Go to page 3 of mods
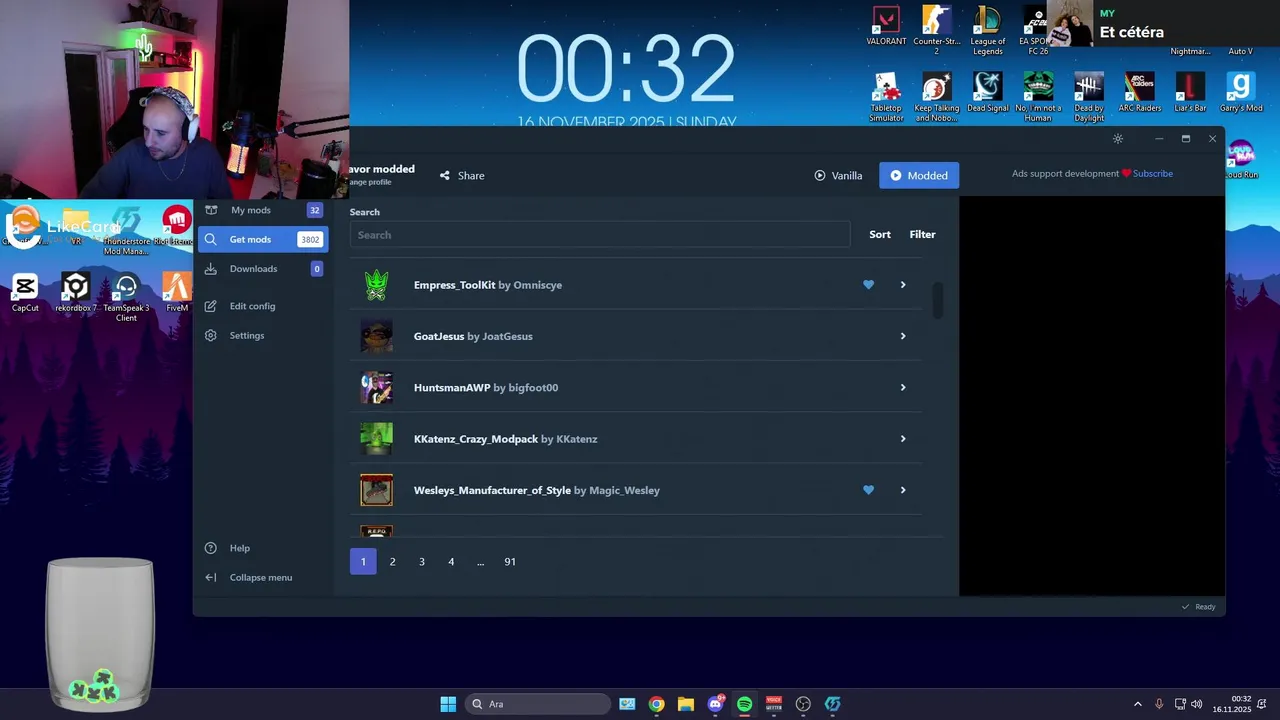The height and width of the screenshot is (720, 1280). click(x=421, y=561)
